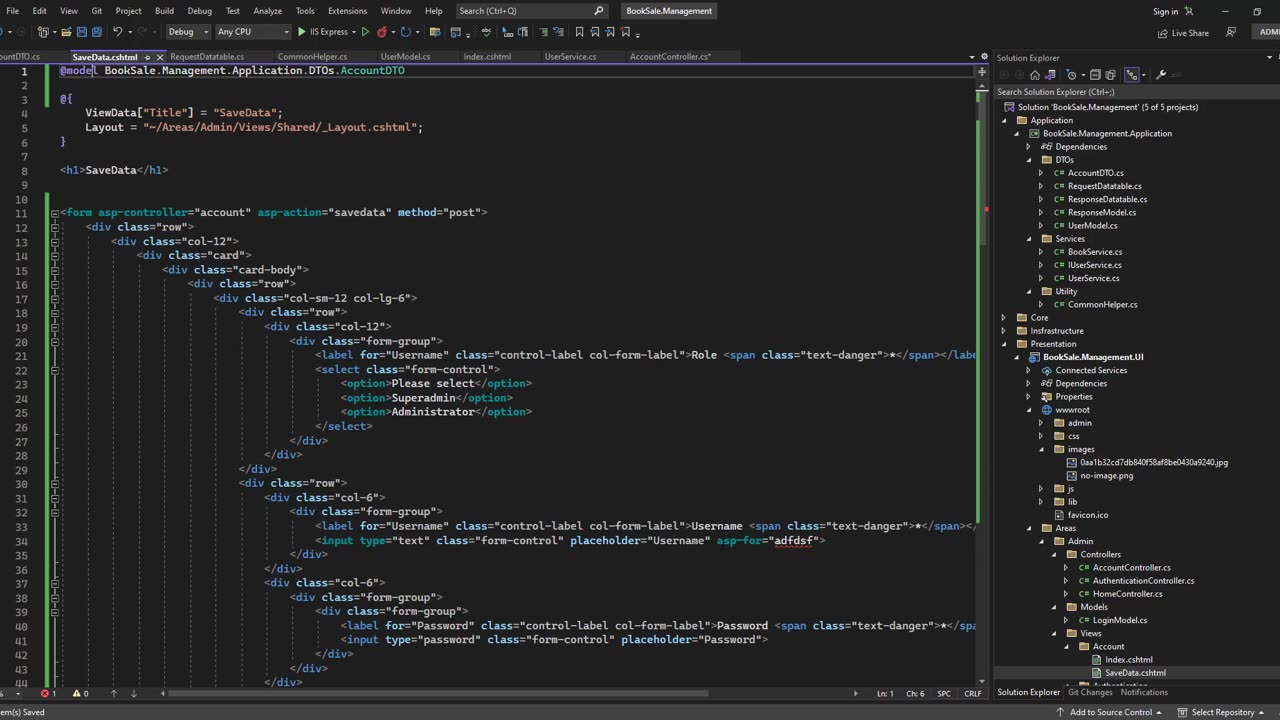The height and width of the screenshot is (720, 1280).
Task: Click the Hot Reload flame icon
Action: tap(382, 32)
